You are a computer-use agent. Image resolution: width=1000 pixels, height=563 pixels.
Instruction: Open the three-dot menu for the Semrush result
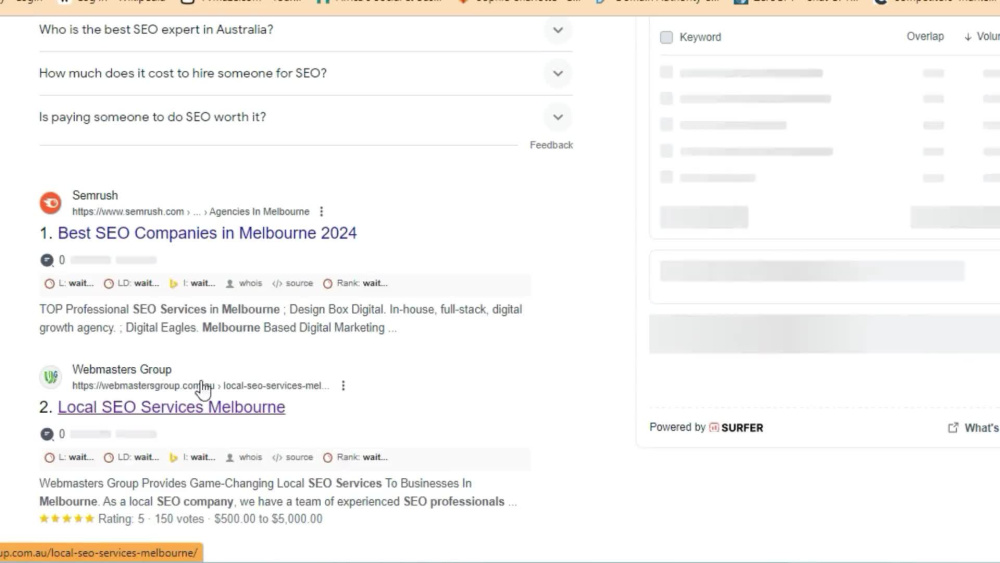click(321, 212)
